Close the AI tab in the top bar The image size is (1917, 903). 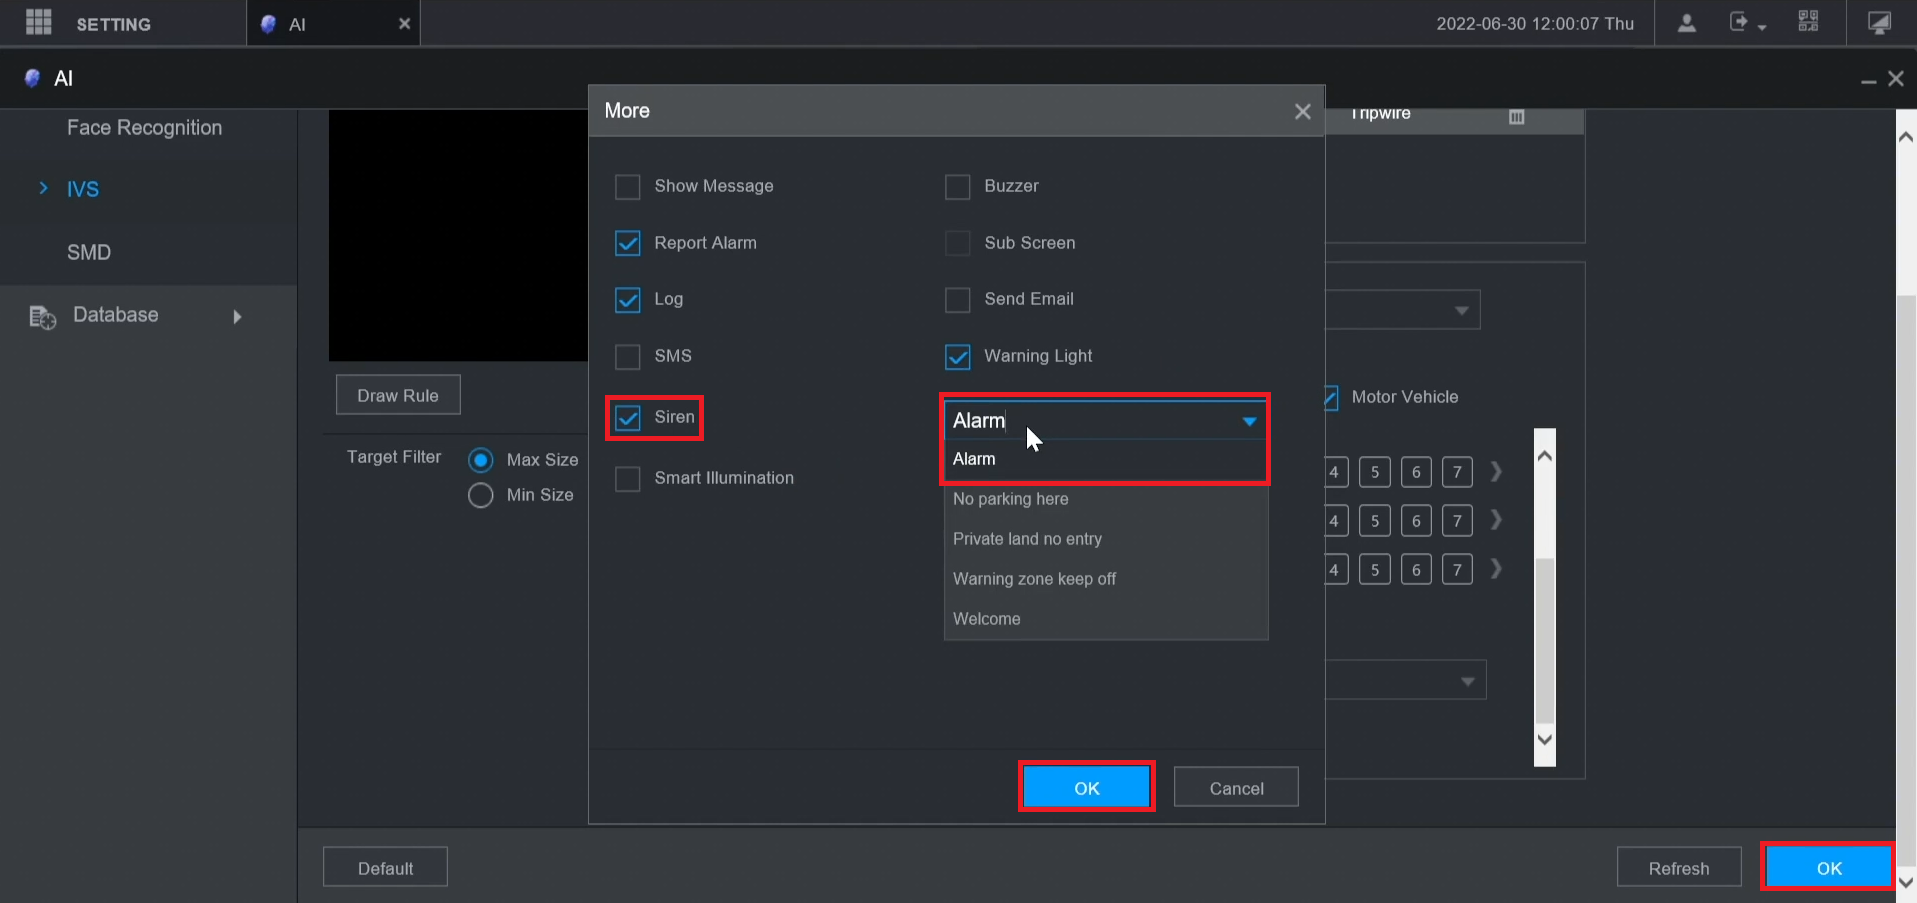404,24
